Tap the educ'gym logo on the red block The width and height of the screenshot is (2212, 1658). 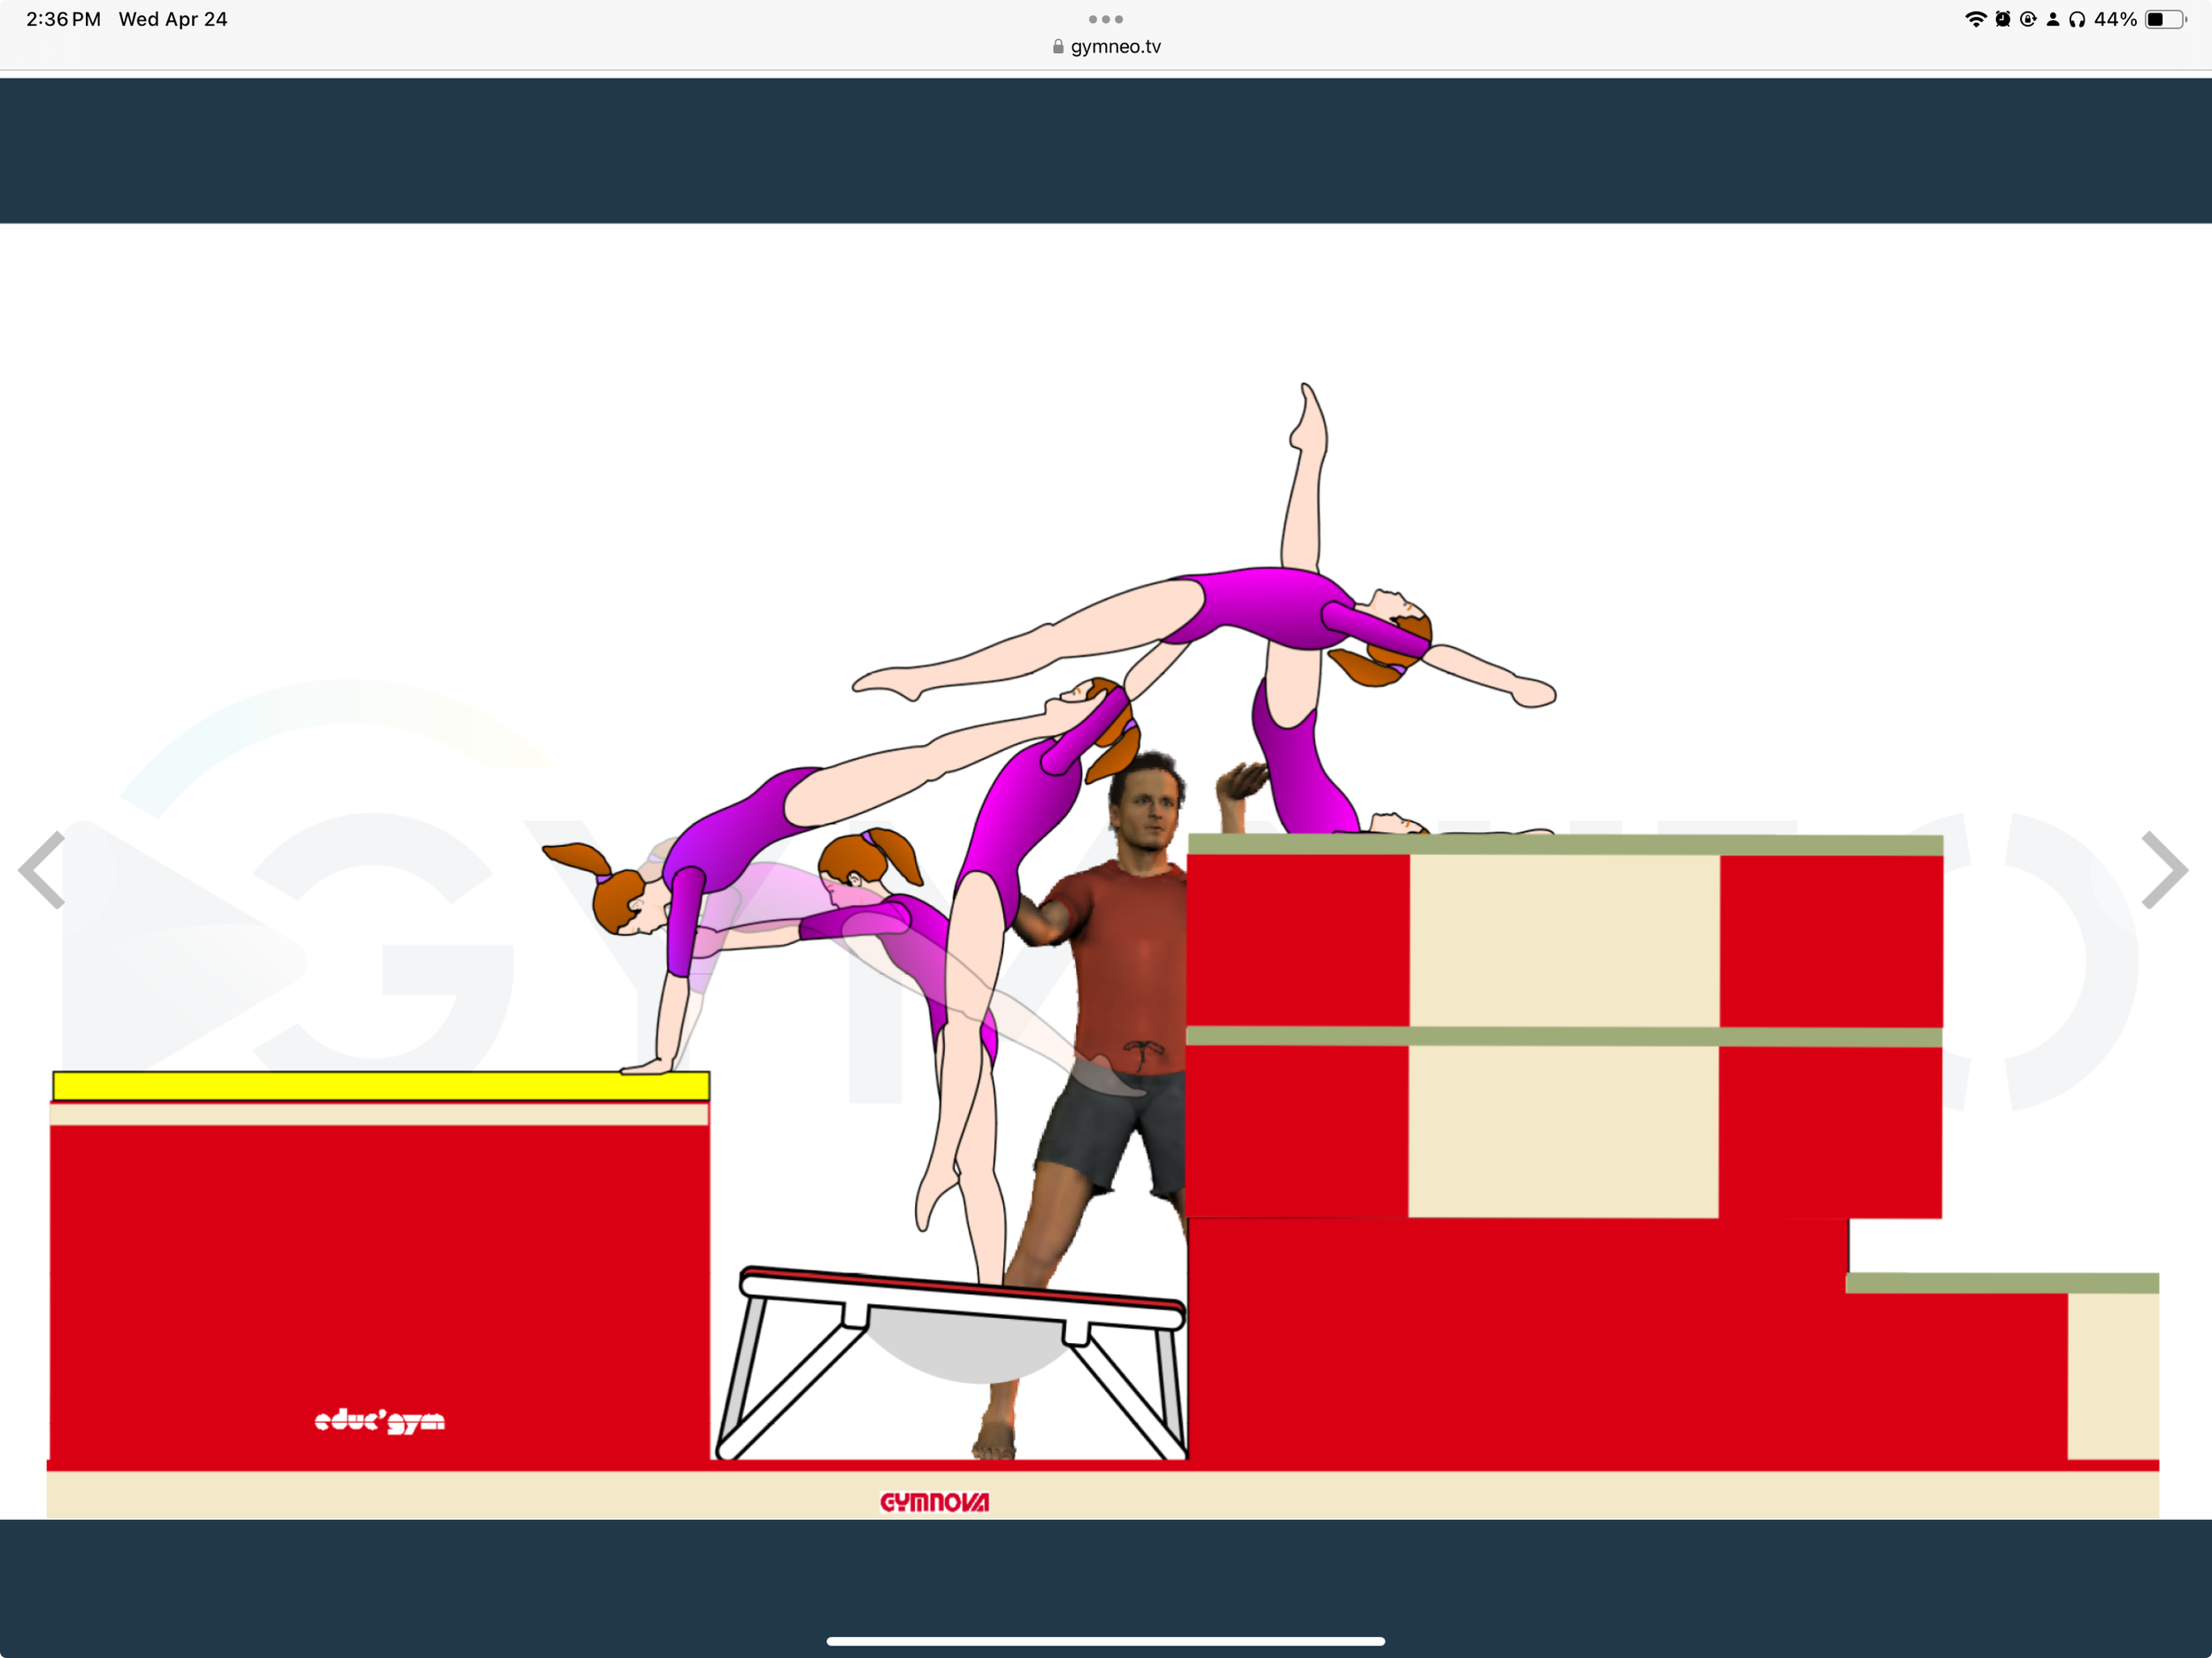380,1423
